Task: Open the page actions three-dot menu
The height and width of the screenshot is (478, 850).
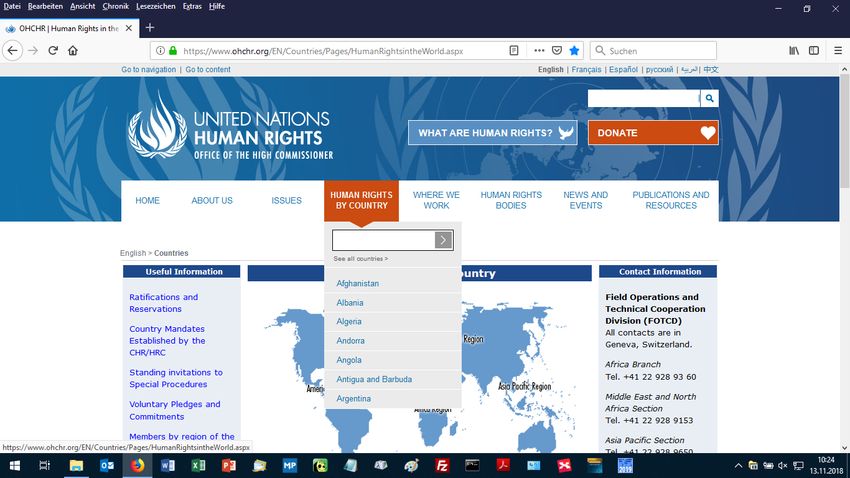Action: [539, 50]
